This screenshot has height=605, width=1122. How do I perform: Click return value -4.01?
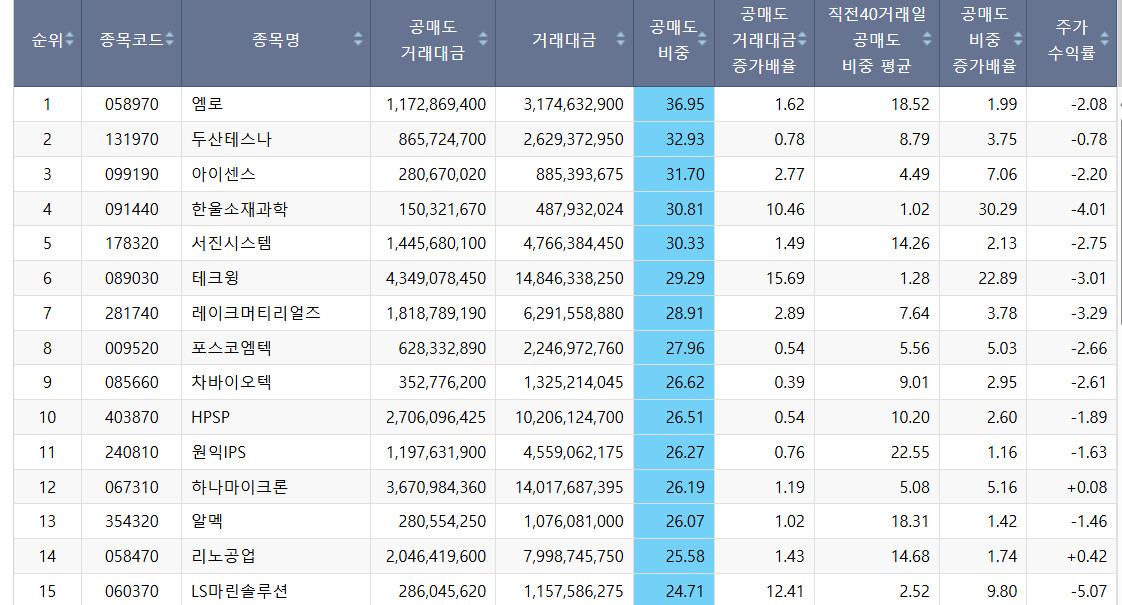[1089, 209]
